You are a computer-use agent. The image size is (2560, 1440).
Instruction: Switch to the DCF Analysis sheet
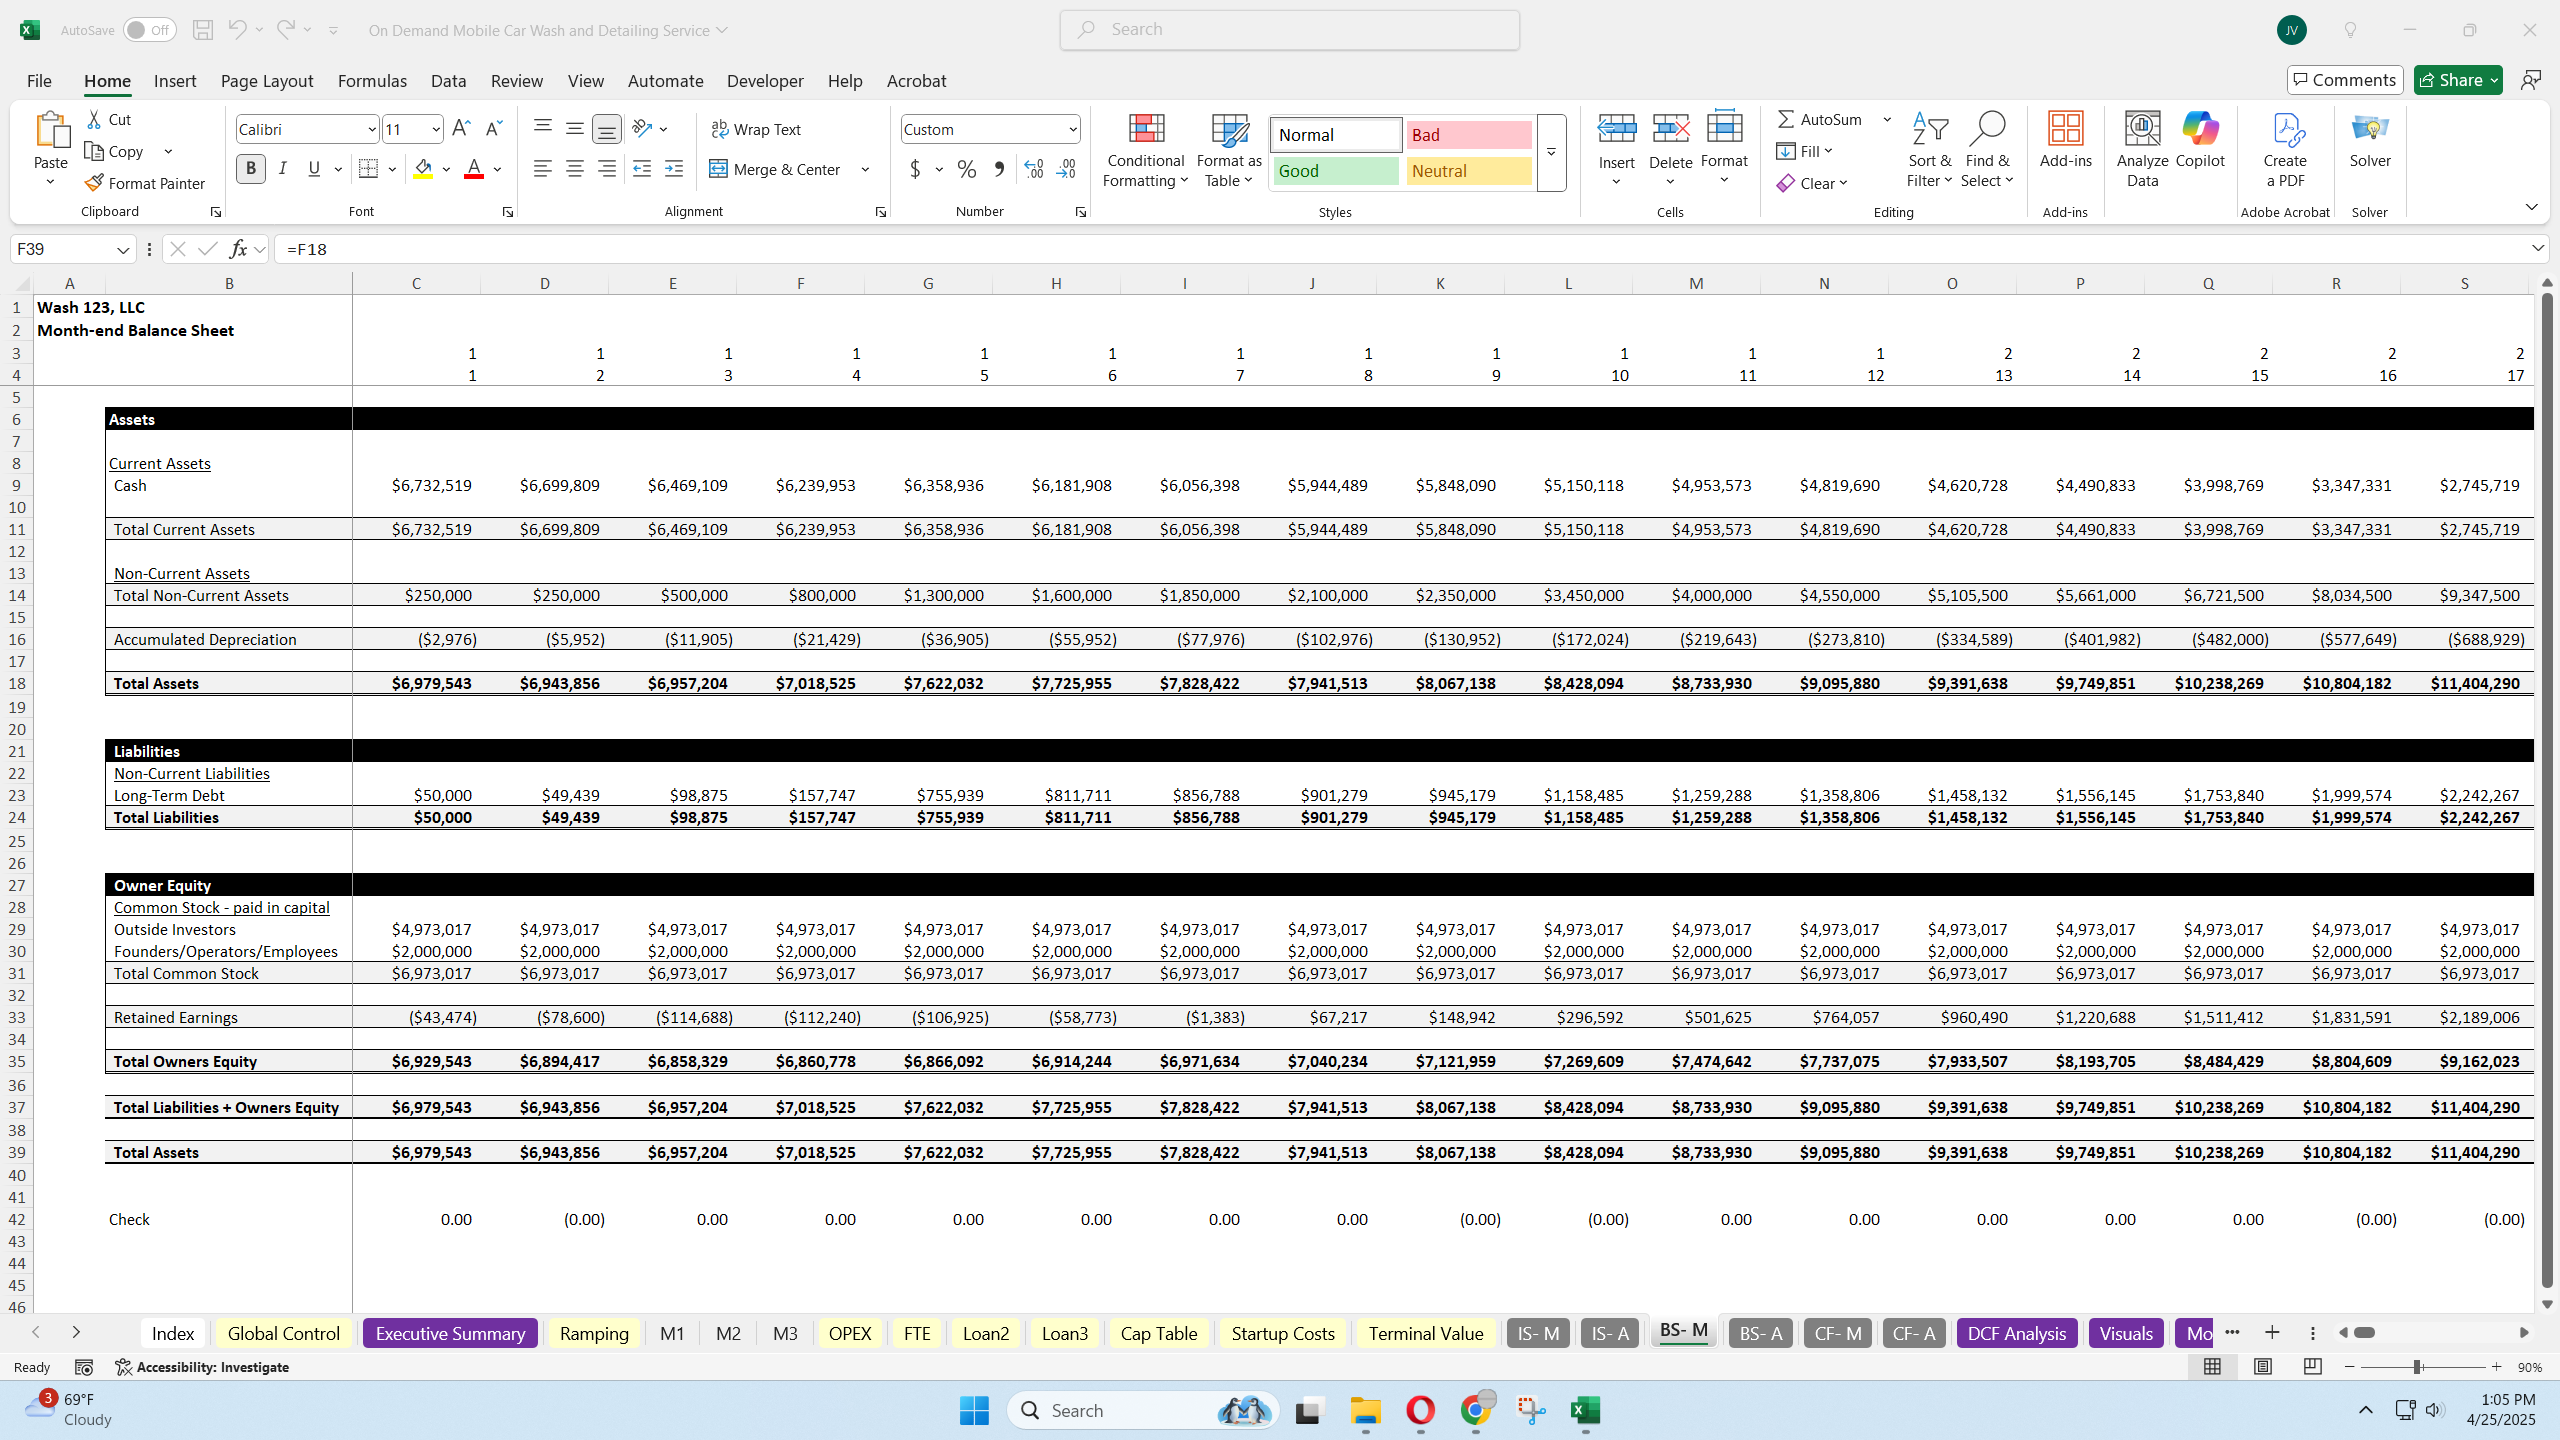pyautogui.click(x=2016, y=1333)
